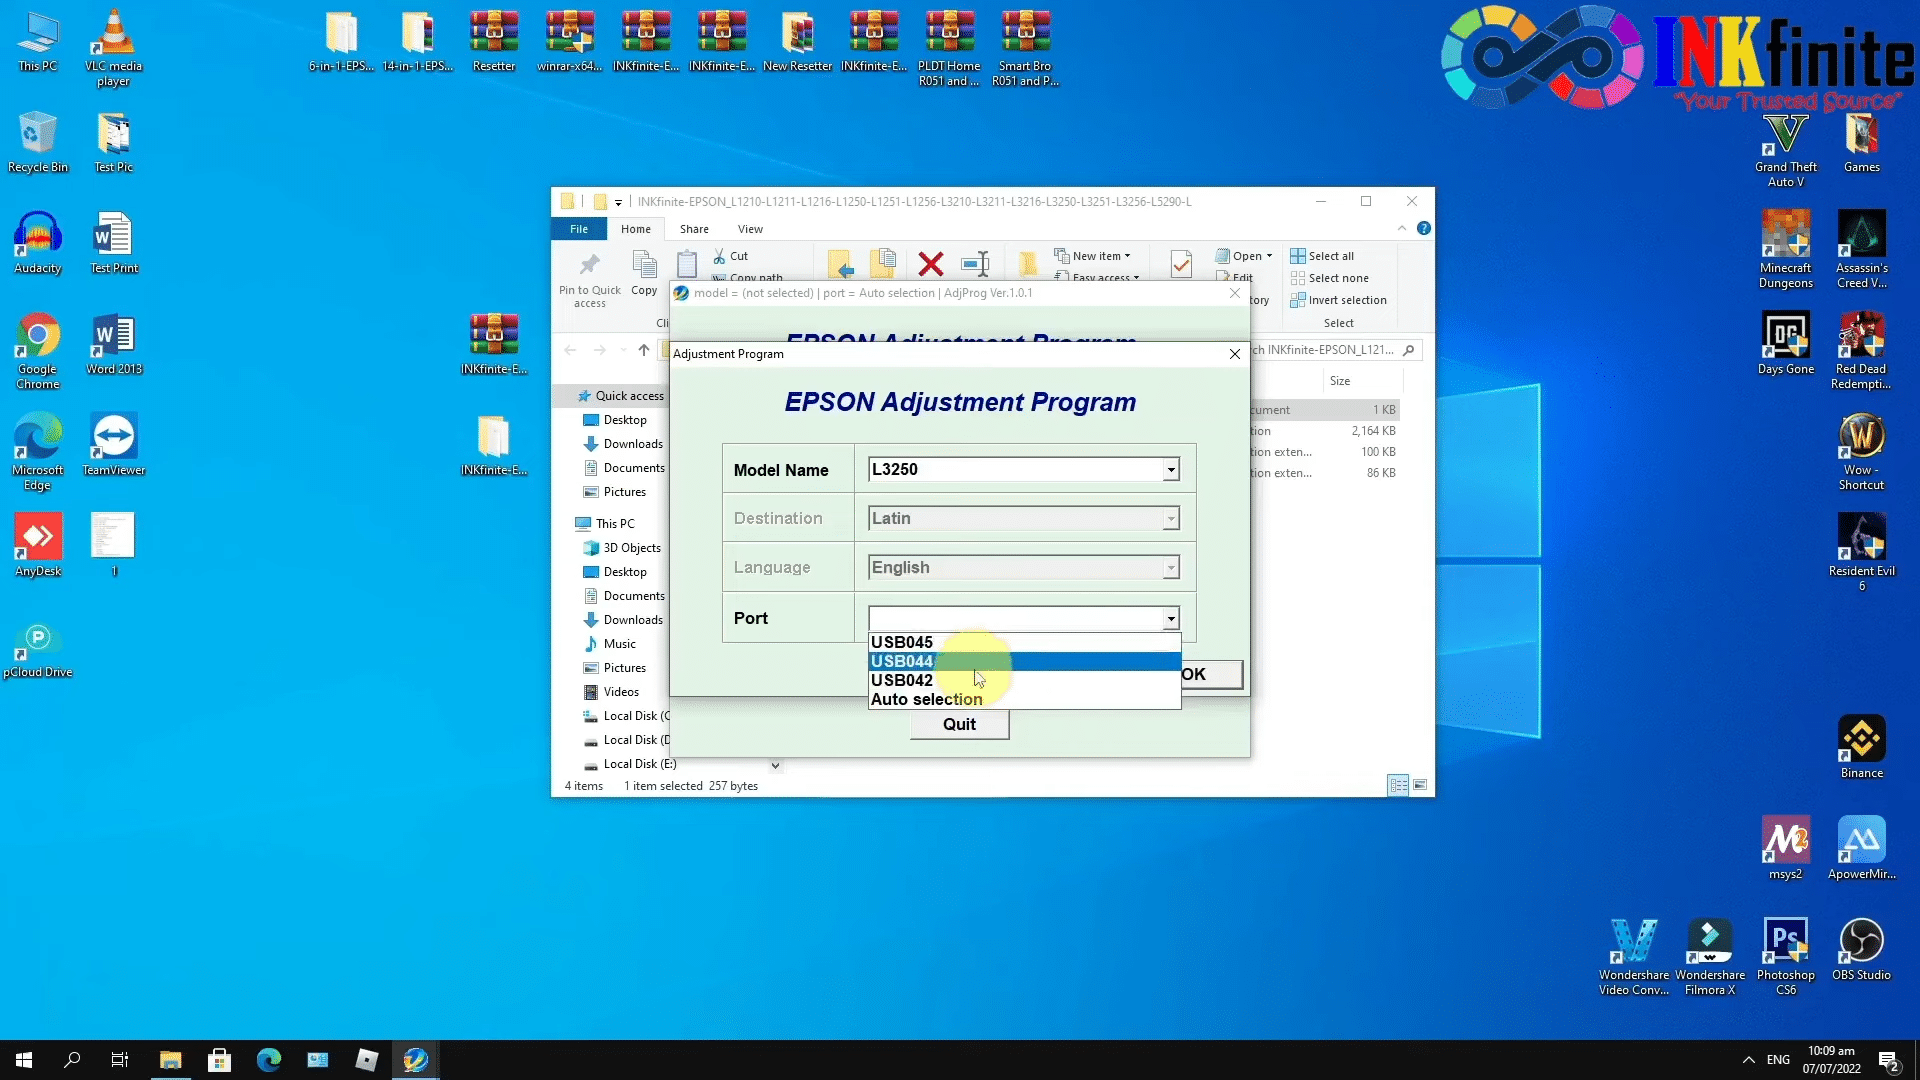Choose USB044 port option
The height and width of the screenshot is (1080, 1920).
coord(1024,661)
